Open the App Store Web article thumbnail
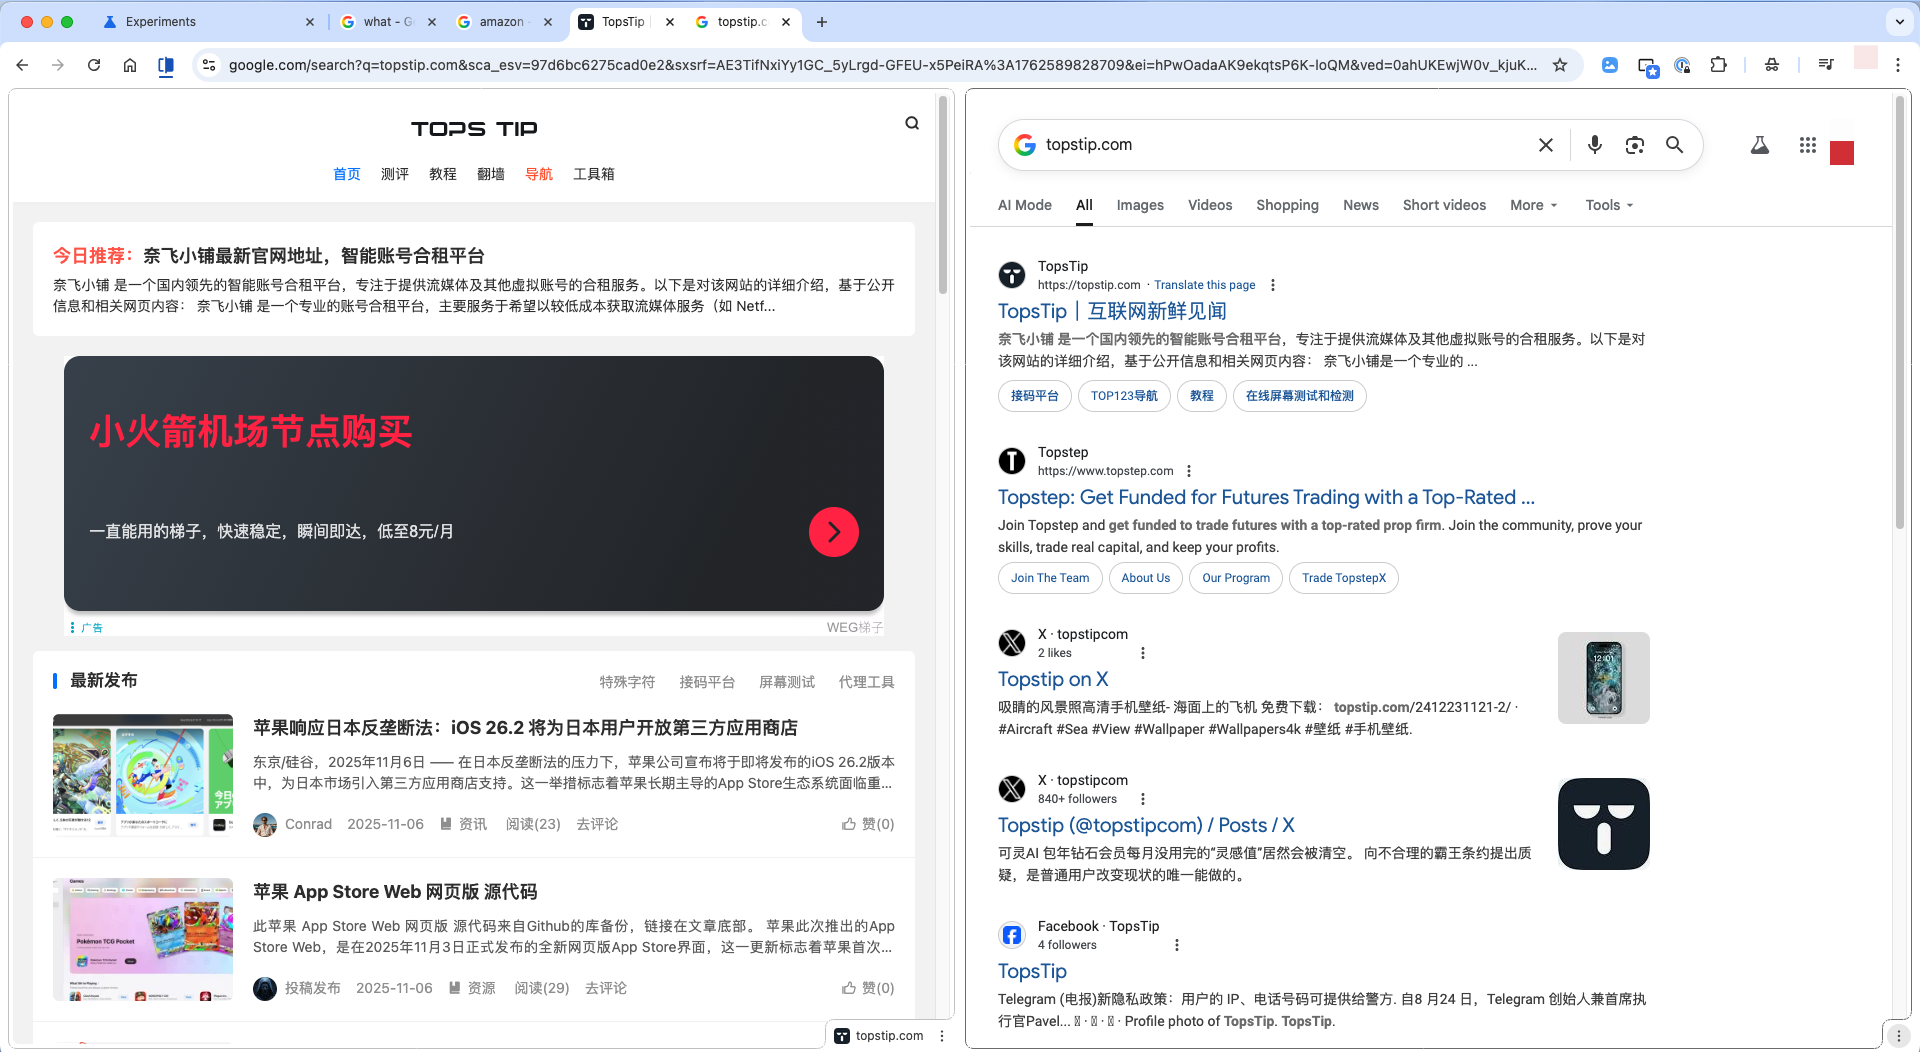The height and width of the screenshot is (1052, 1920). pos(143,939)
